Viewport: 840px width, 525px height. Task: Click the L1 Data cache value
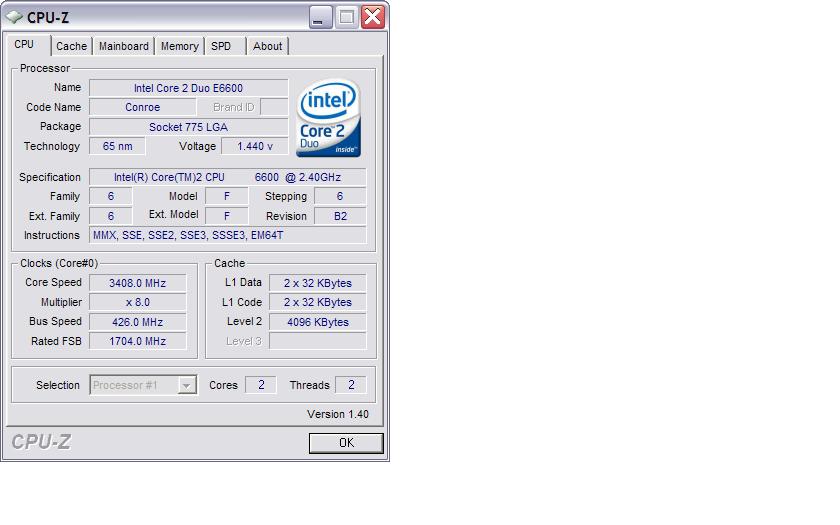point(318,283)
